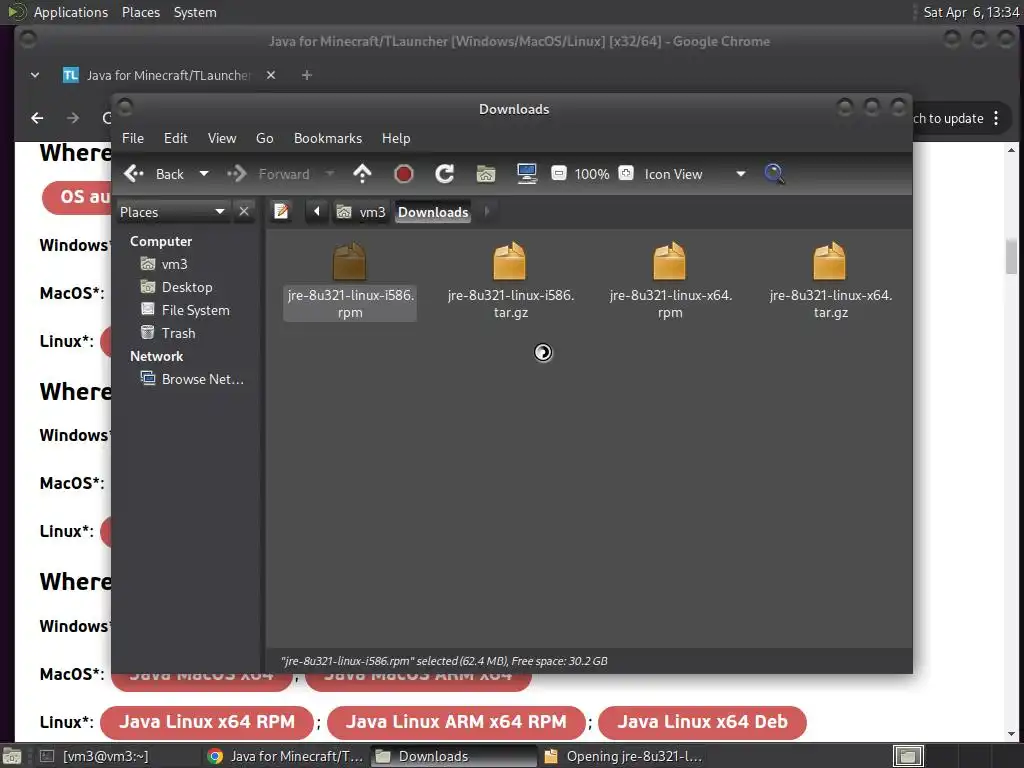Click the Downloads path bar button
The width and height of the screenshot is (1024, 768).
tap(433, 212)
